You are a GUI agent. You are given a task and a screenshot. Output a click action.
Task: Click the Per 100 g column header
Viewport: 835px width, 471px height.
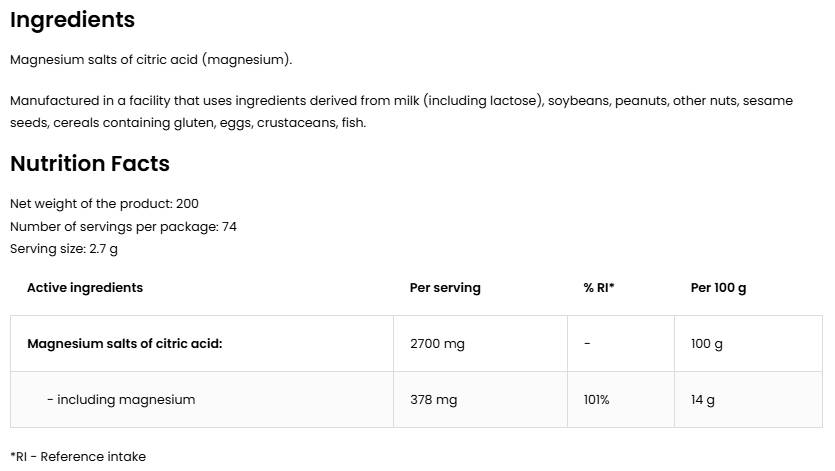point(718,288)
